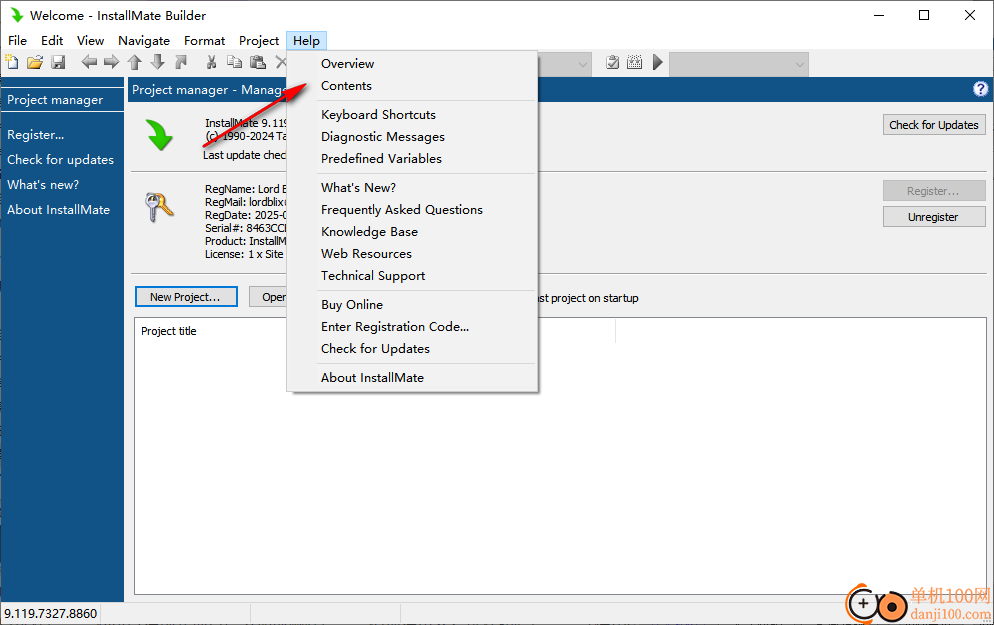Open the Format menu
The height and width of the screenshot is (625, 994).
pyautogui.click(x=204, y=41)
